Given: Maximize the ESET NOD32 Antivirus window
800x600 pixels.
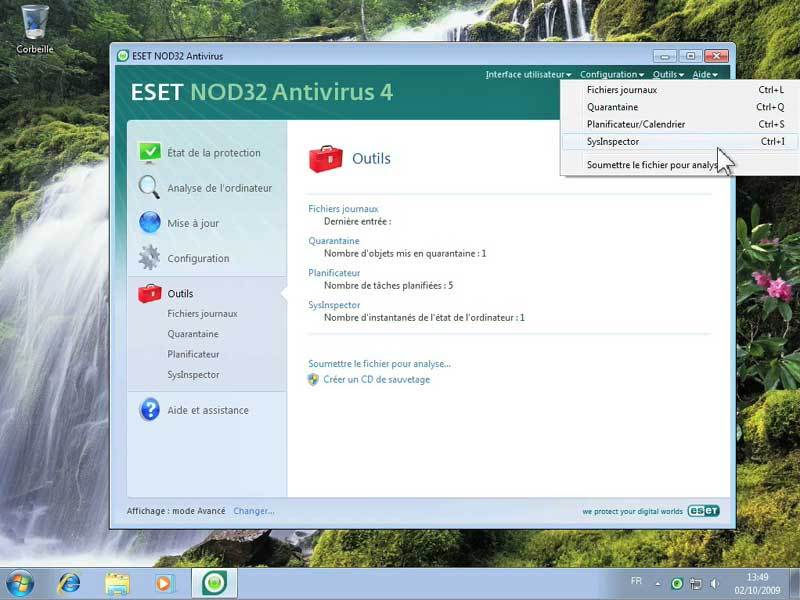Looking at the screenshot, I should [690, 56].
